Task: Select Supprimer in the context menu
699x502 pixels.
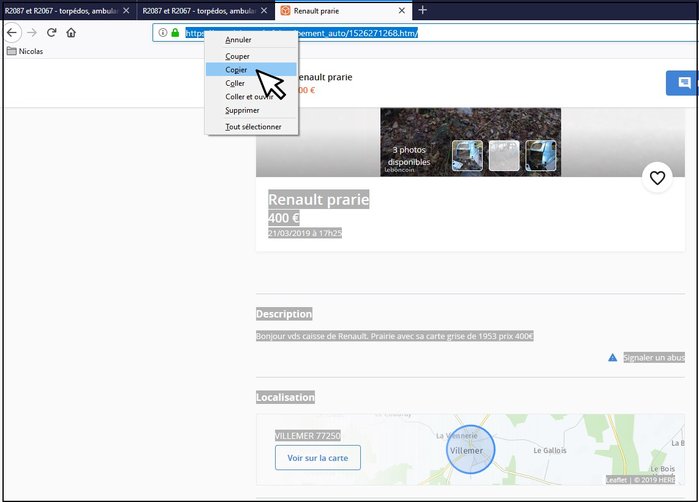Action: (251, 110)
